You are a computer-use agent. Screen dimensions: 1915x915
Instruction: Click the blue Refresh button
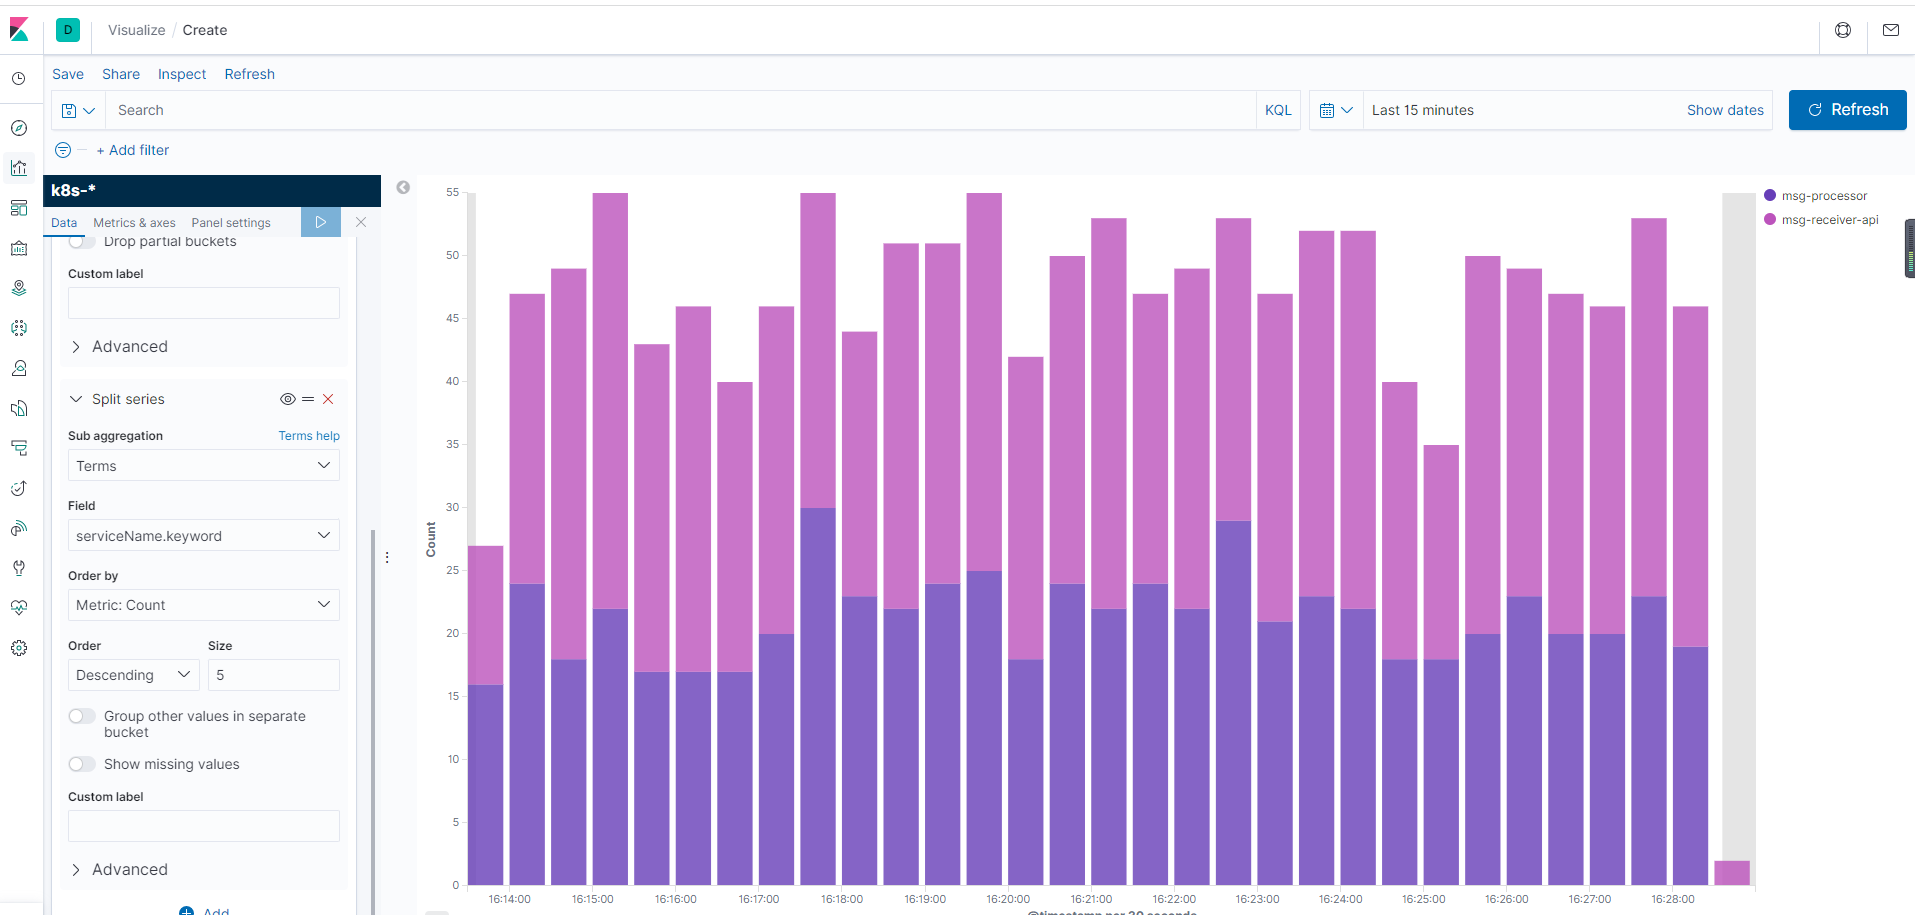1847,110
